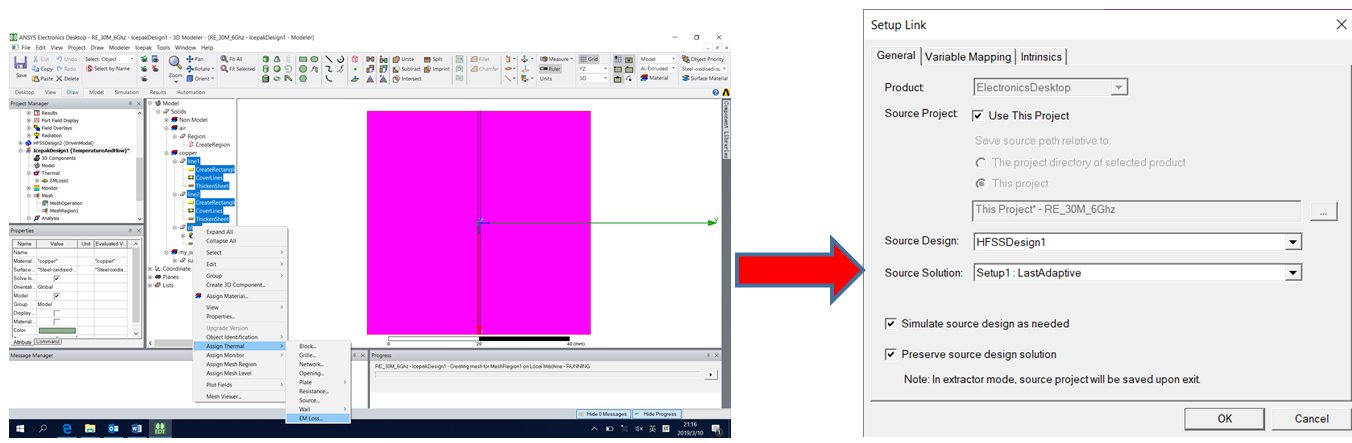
Task: Select 'This project' radio button
Action: coord(980,184)
